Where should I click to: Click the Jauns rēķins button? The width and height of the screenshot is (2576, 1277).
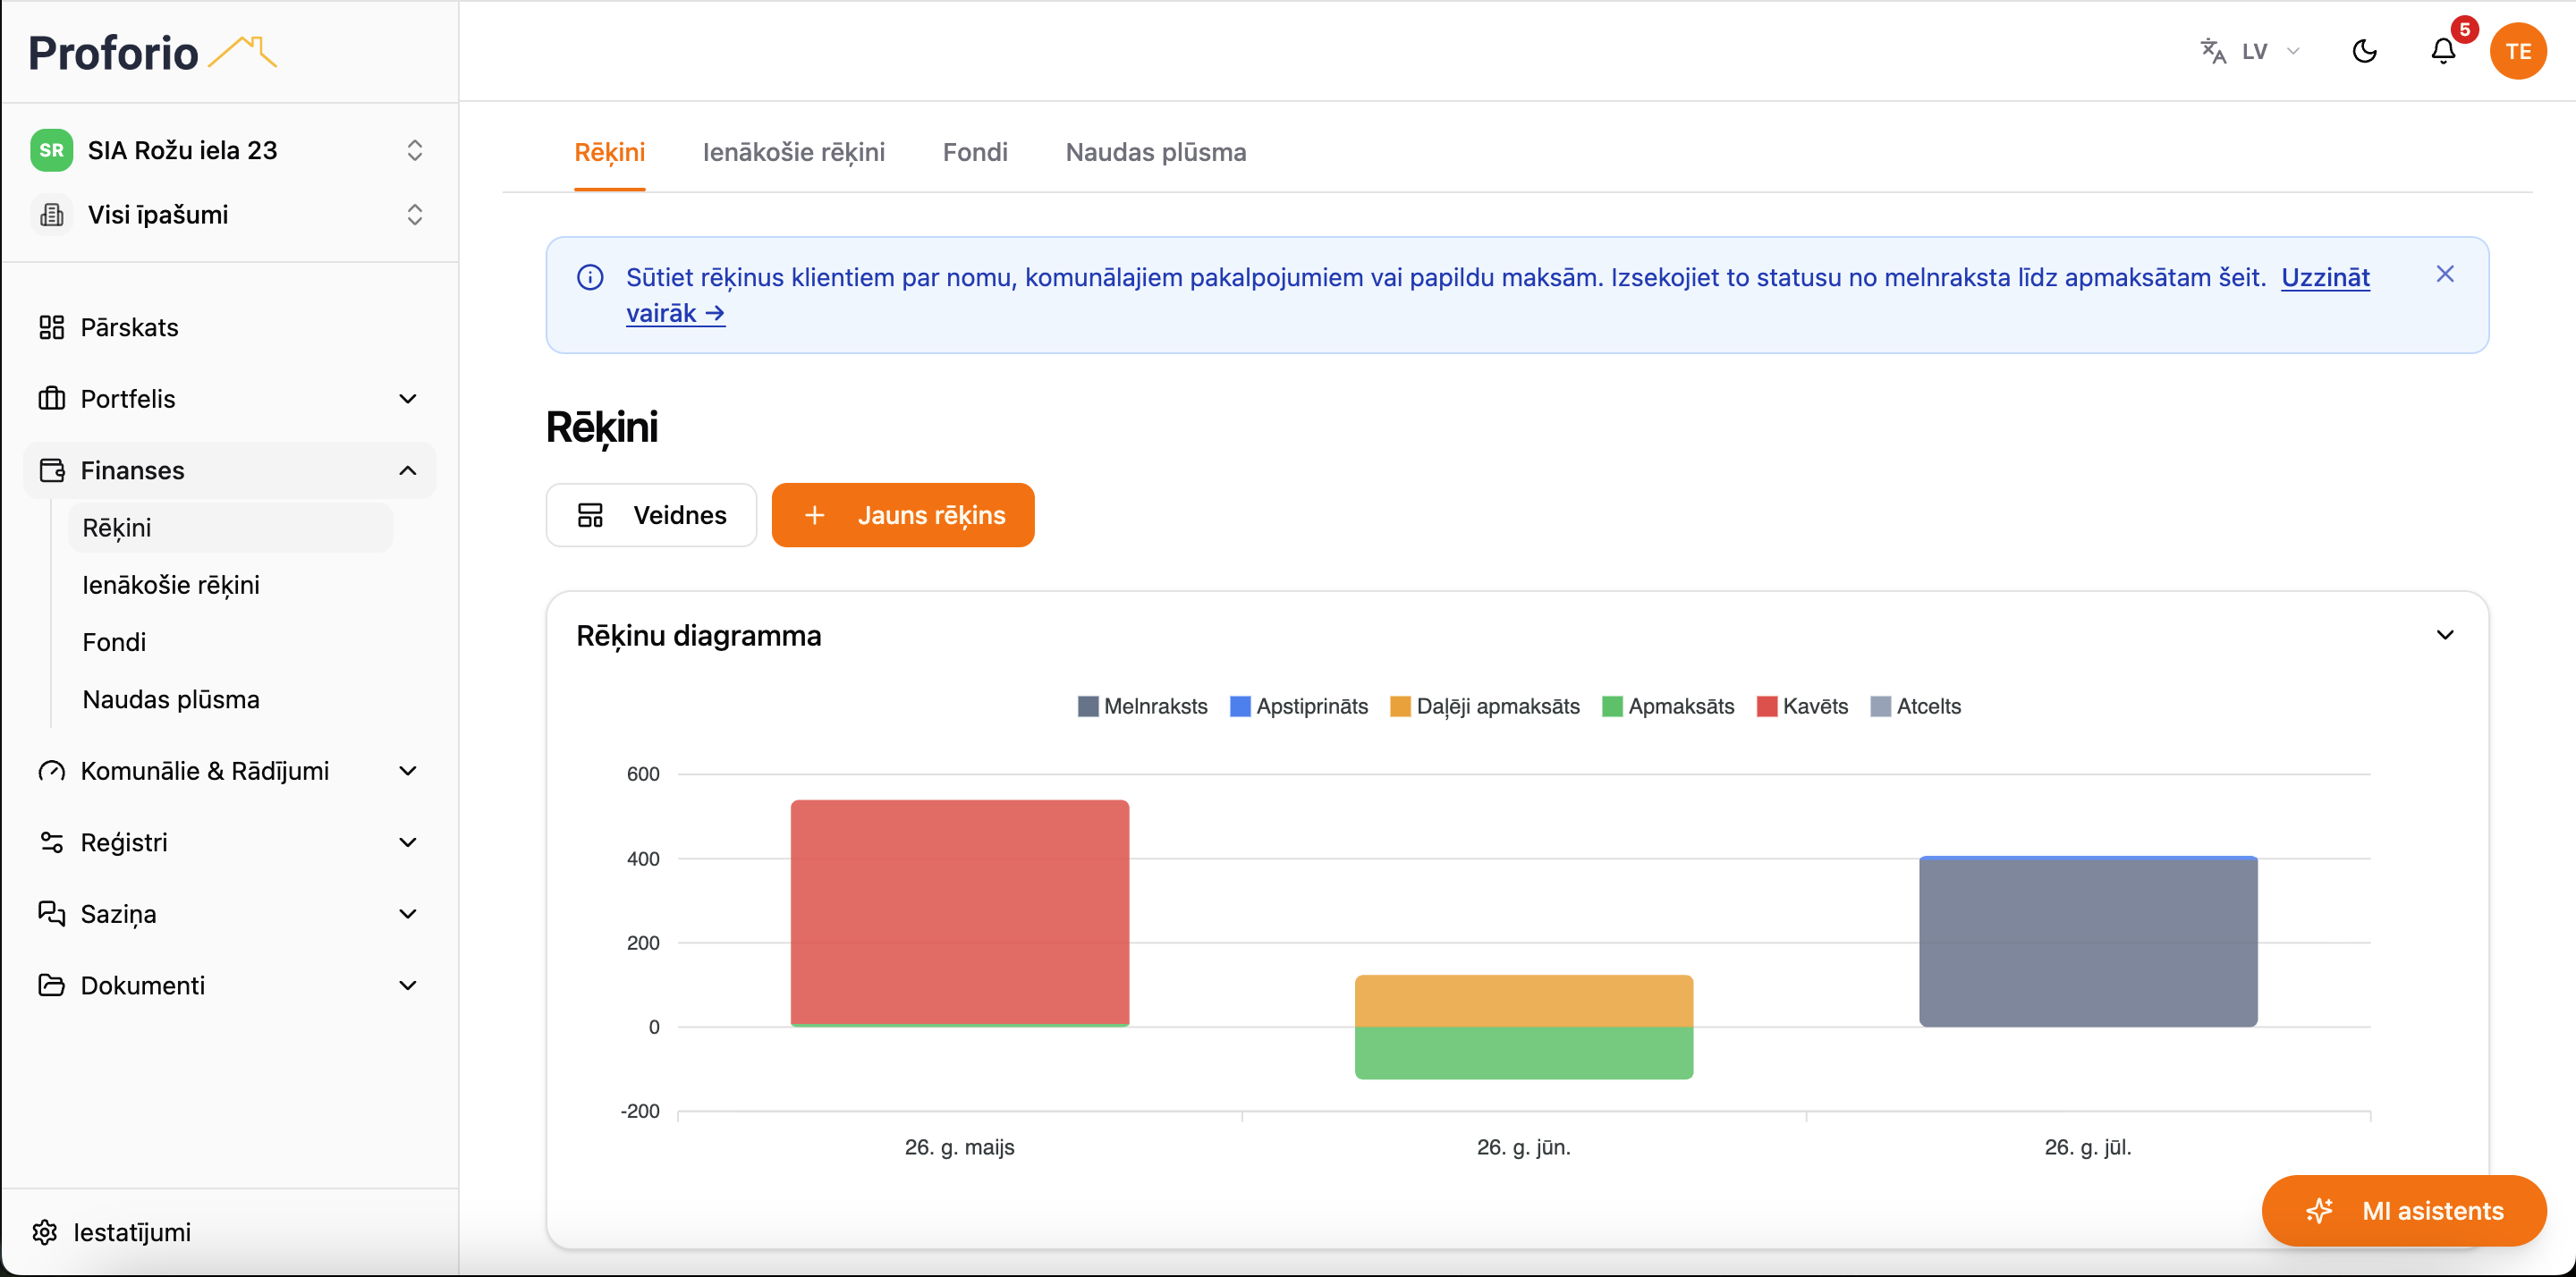(902, 515)
